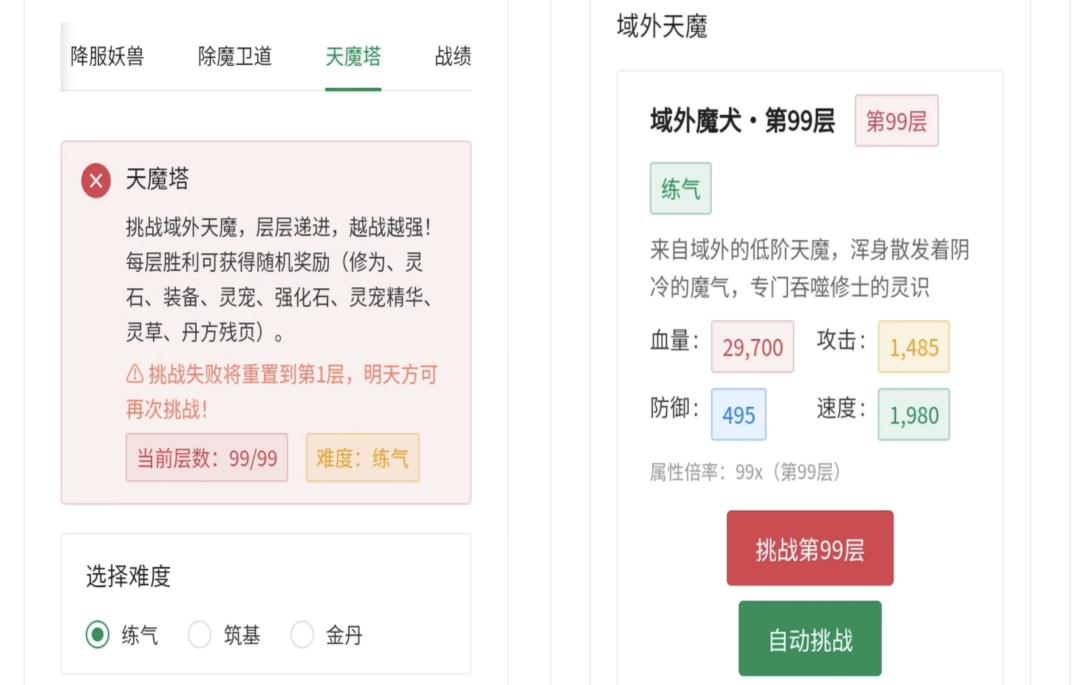This screenshot has height=685, width=1080.
Task: Click the green 练气 tag
Action: point(680,189)
